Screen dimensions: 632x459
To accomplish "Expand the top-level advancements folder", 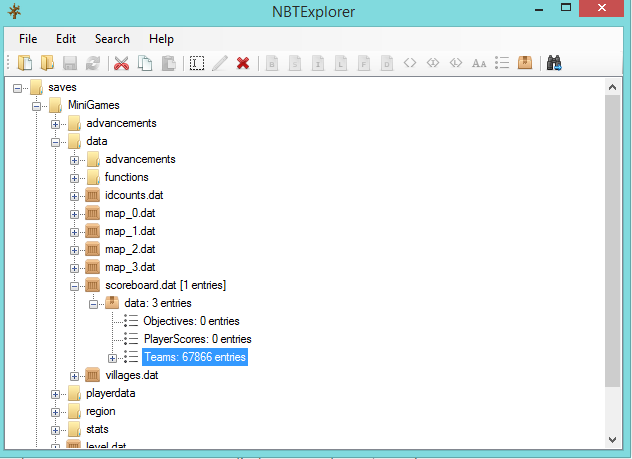I will [56, 124].
